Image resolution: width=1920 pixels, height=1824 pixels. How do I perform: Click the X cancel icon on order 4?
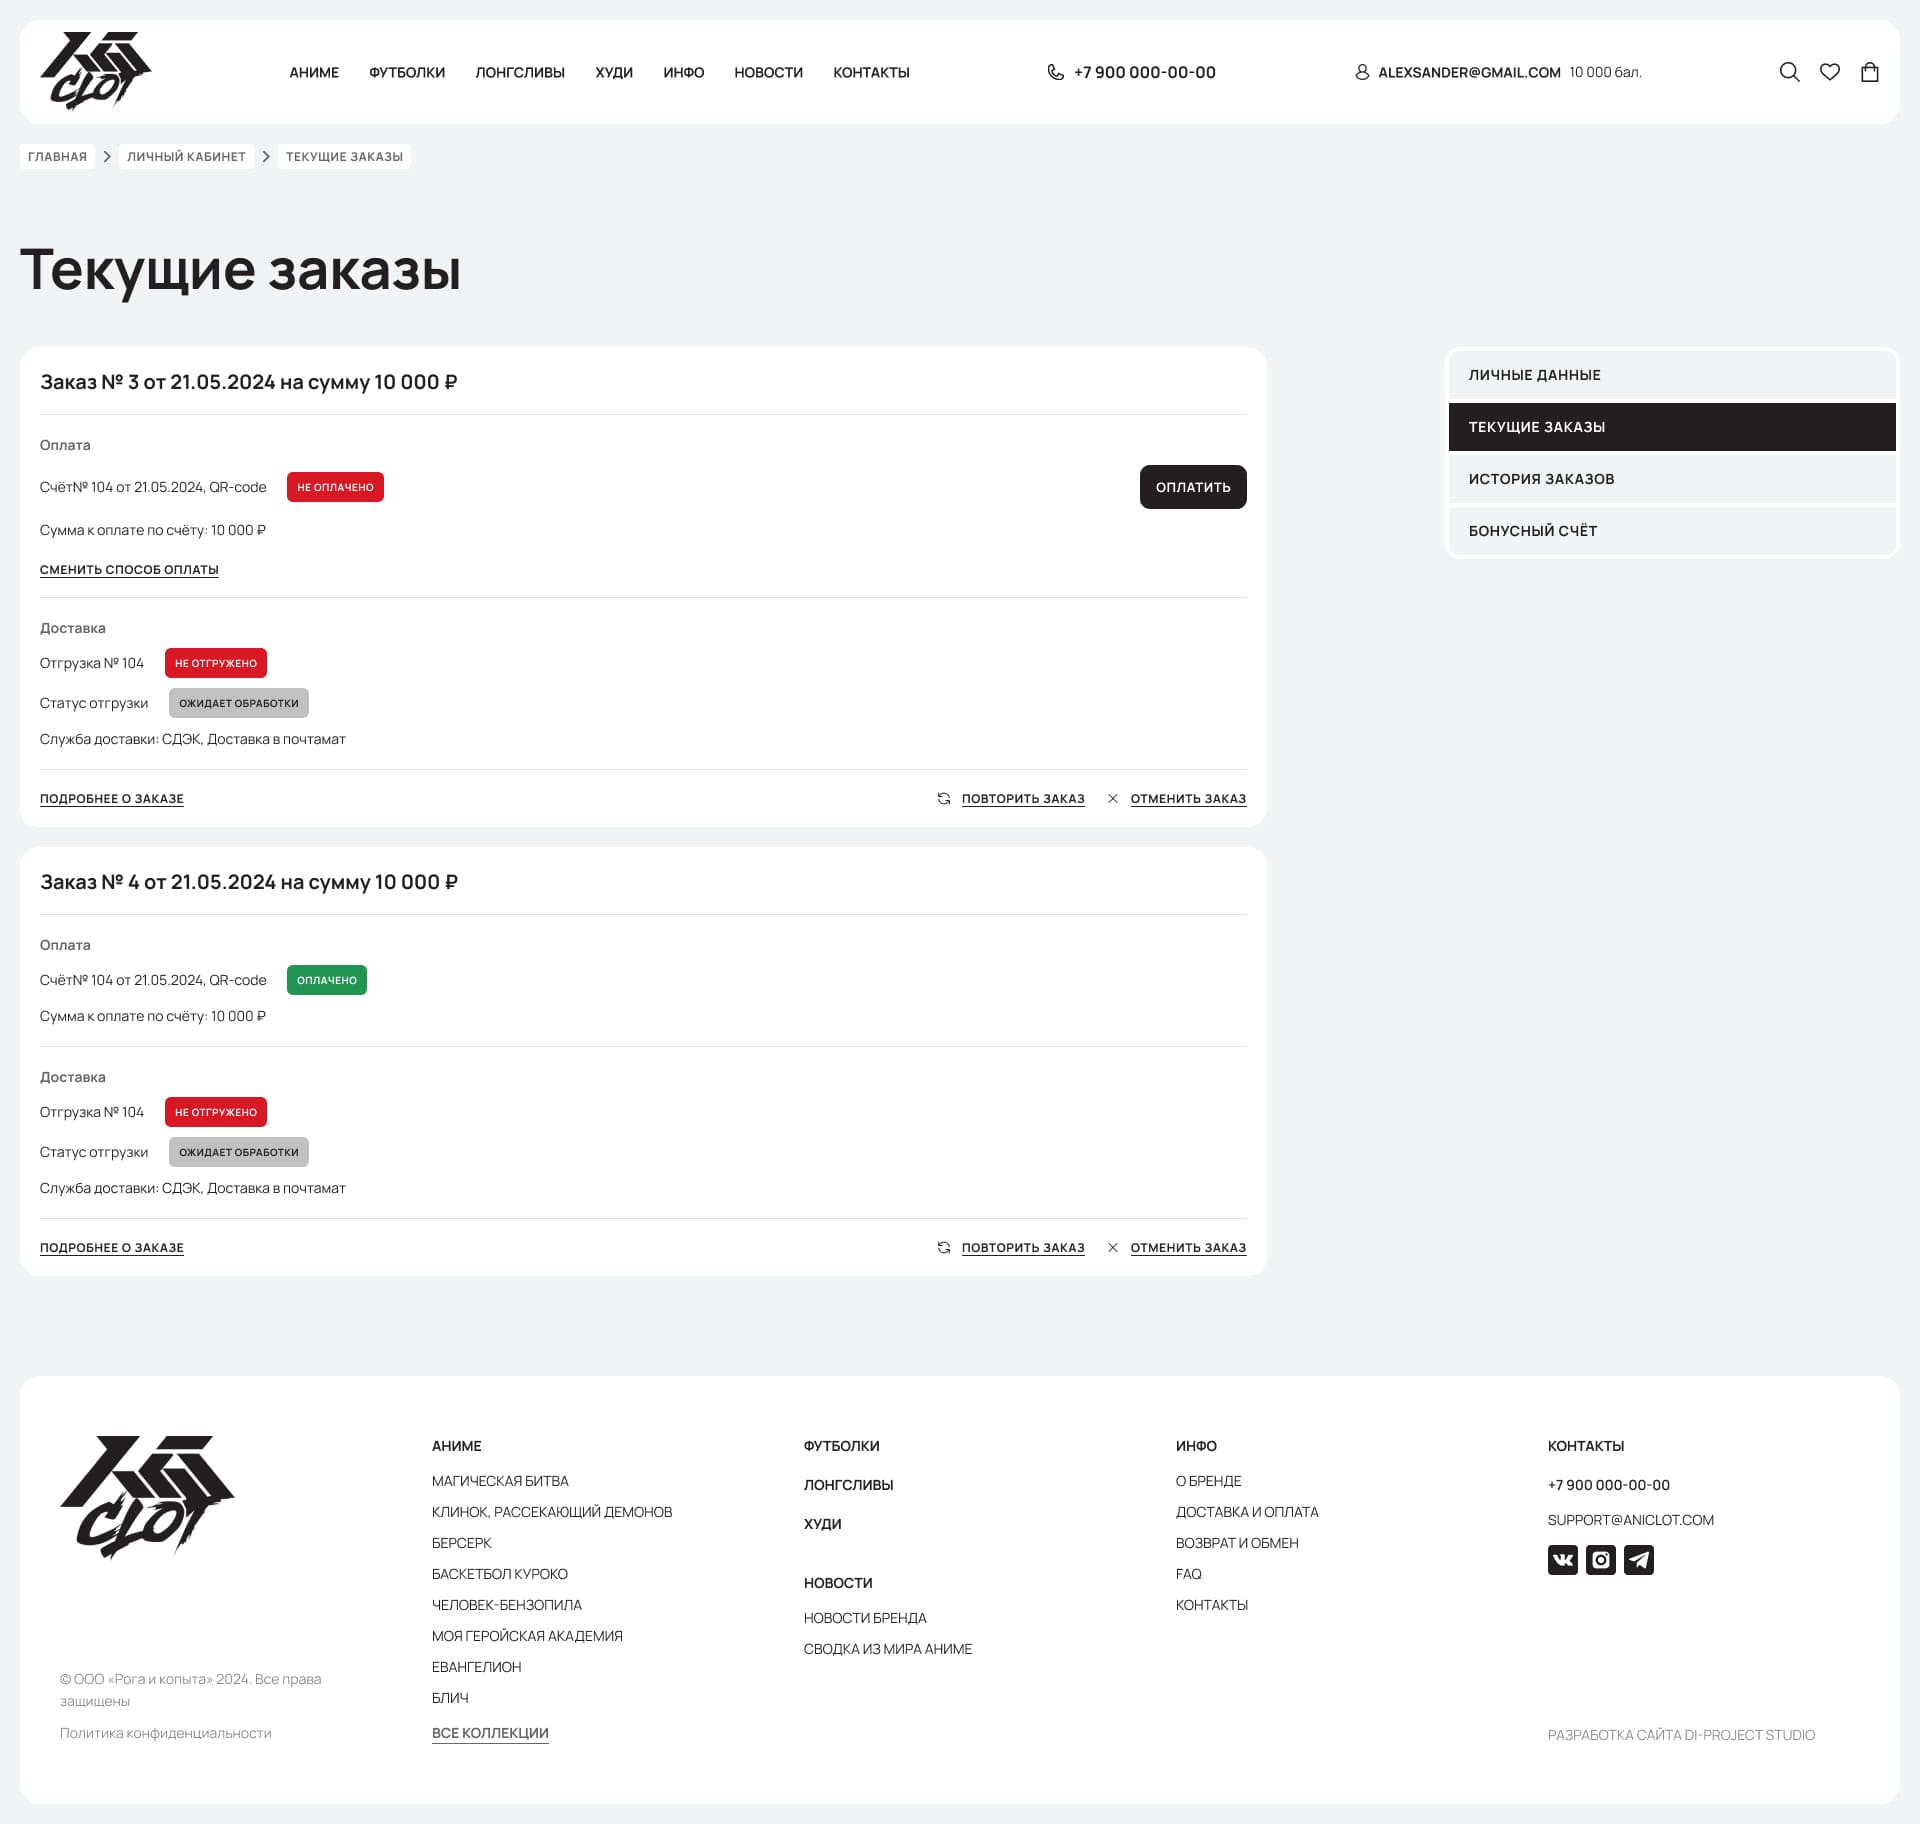point(1113,1247)
